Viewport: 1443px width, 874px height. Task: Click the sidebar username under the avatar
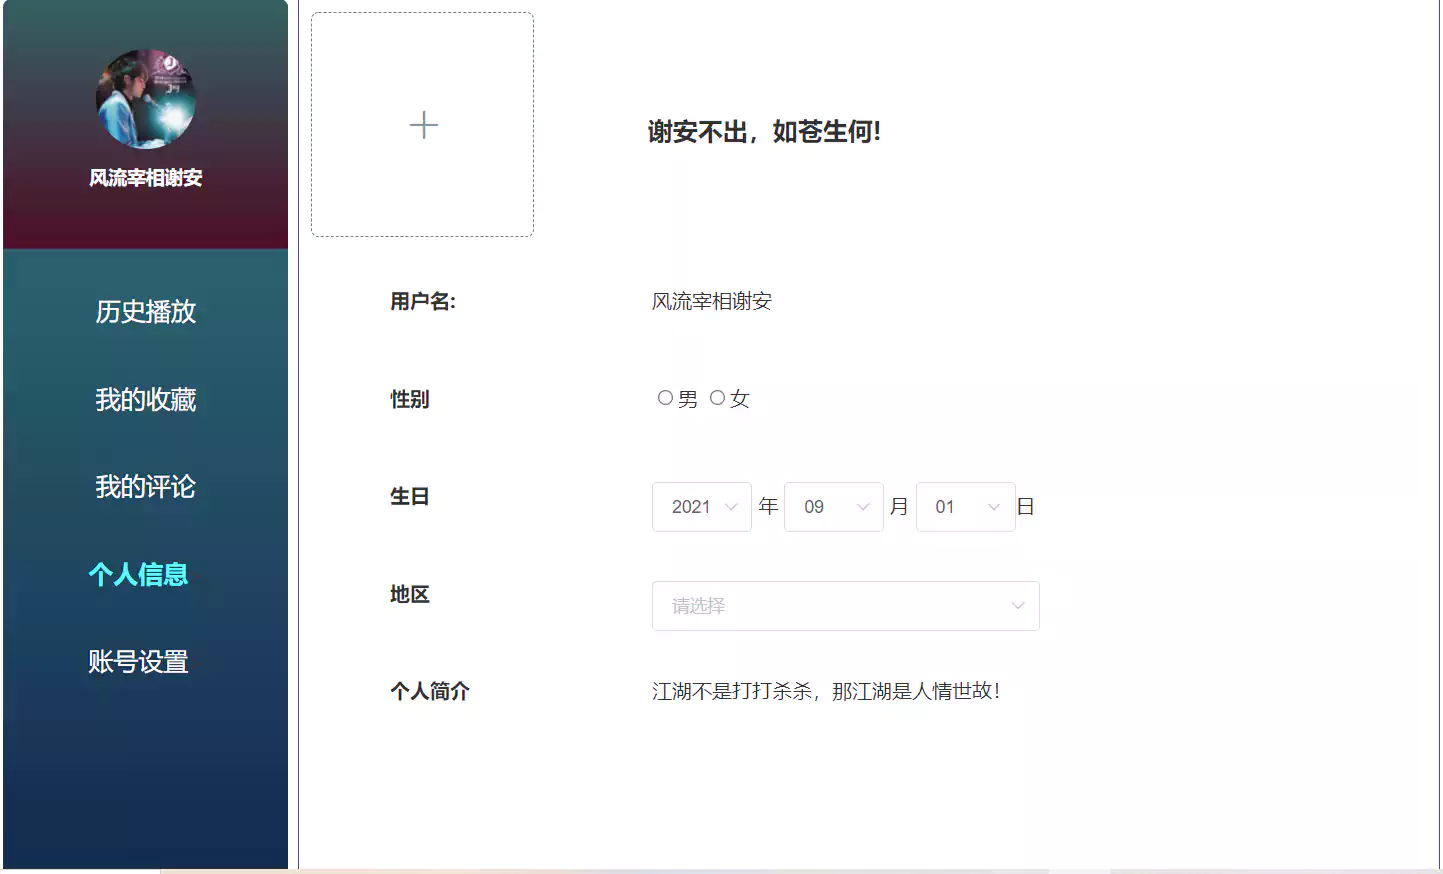(145, 179)
